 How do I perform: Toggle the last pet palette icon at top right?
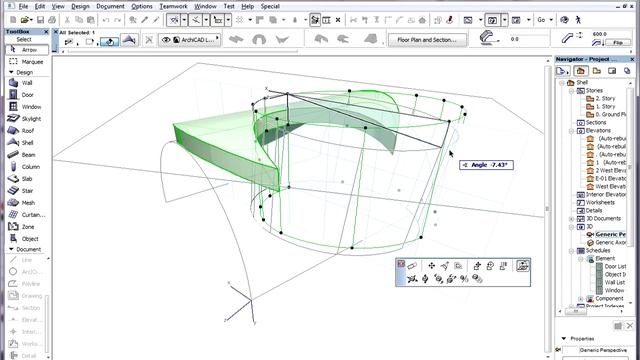click(522, 266)
